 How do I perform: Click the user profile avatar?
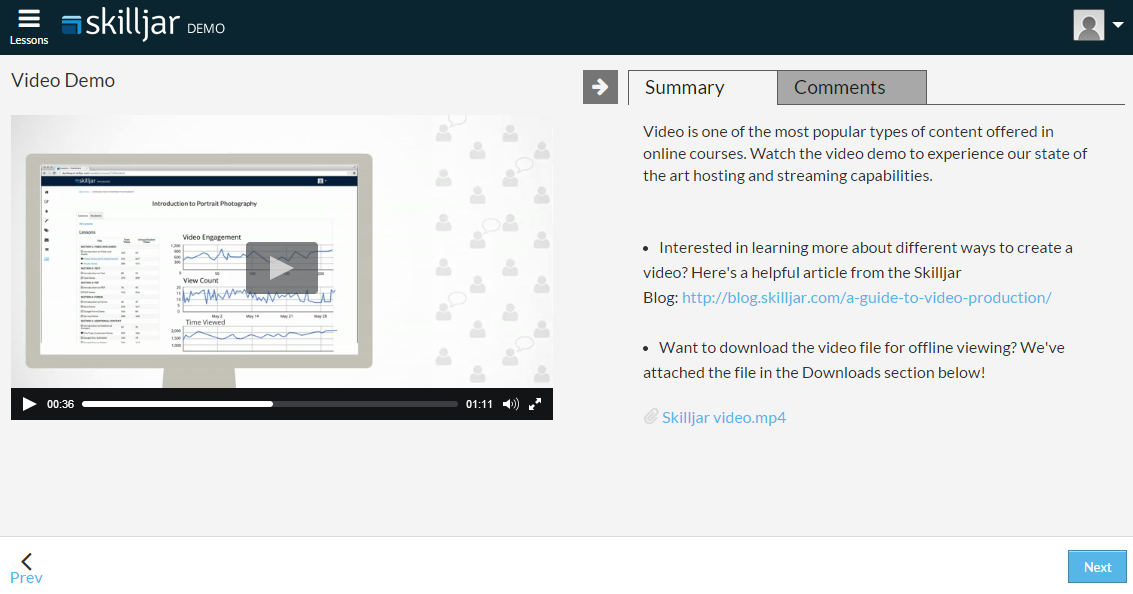[x=1088, y=25]
